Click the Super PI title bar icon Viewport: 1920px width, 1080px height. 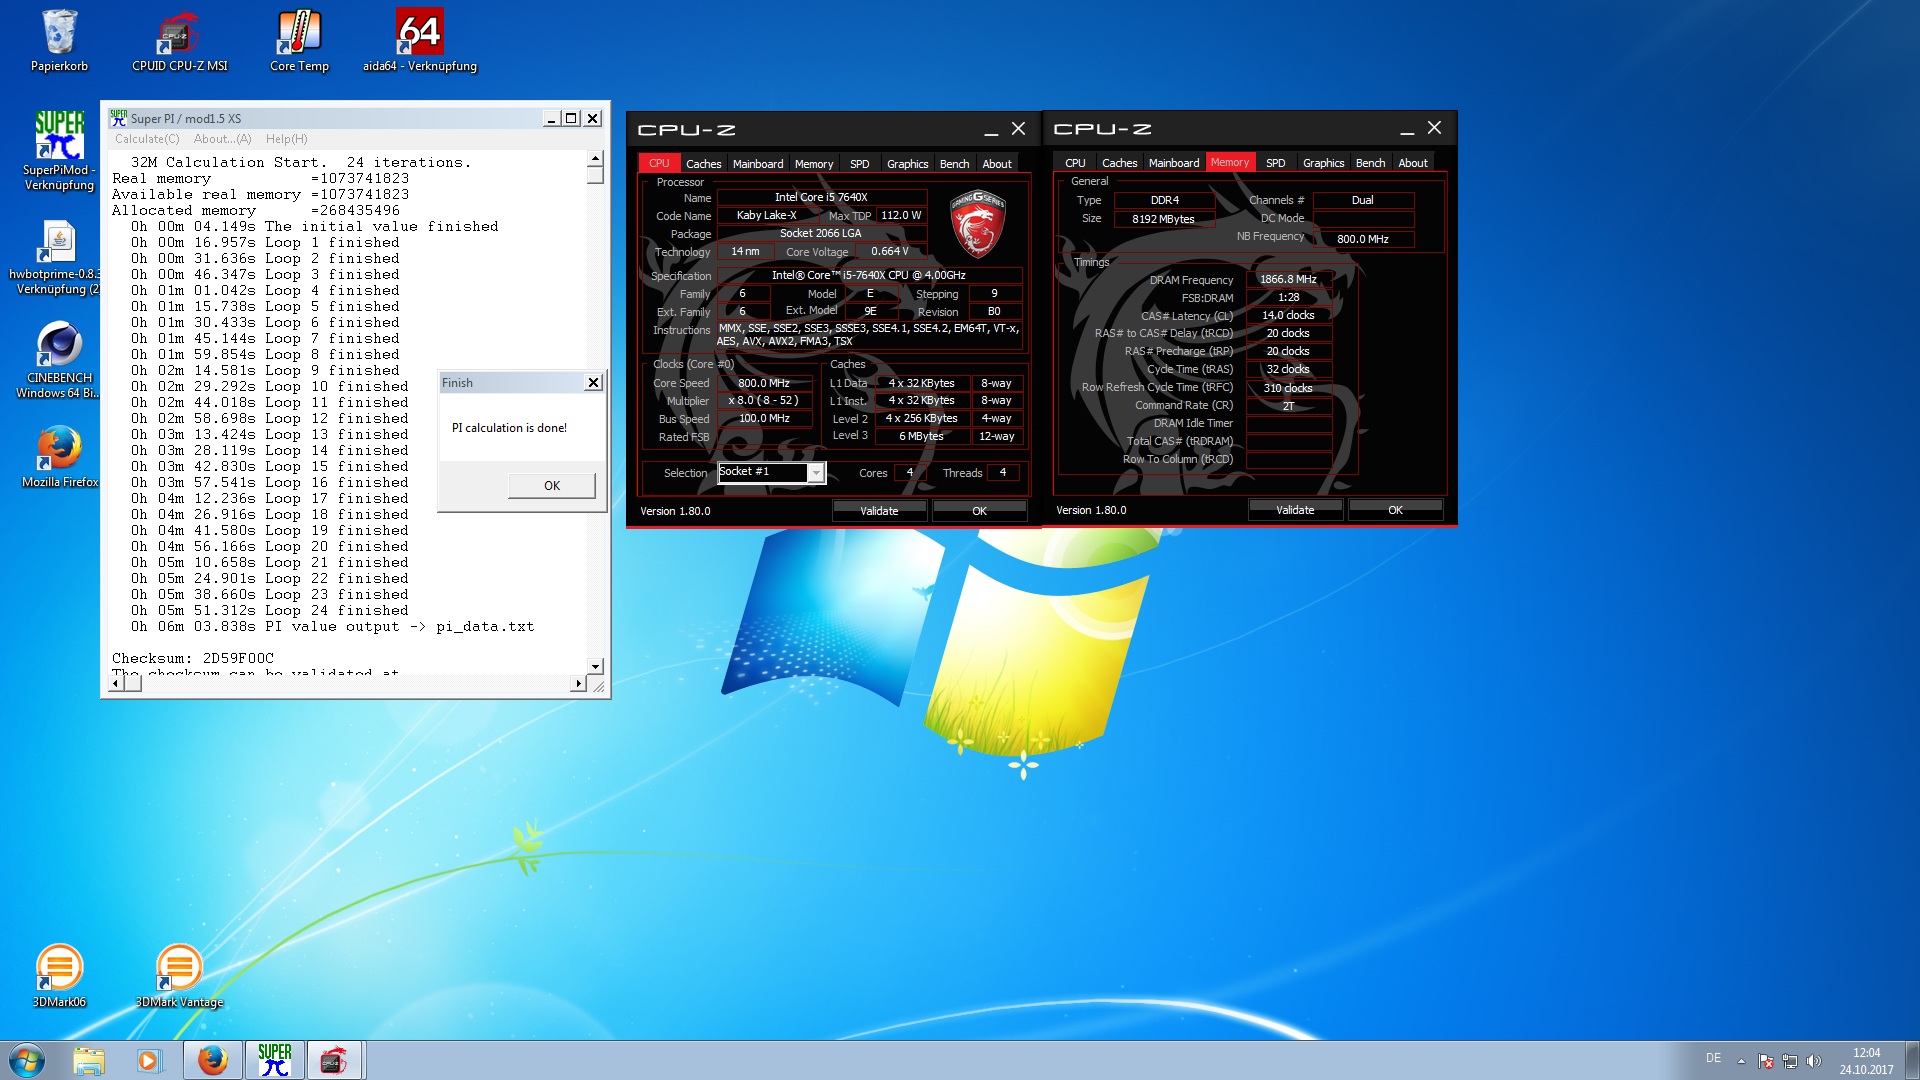coord(119,118)
